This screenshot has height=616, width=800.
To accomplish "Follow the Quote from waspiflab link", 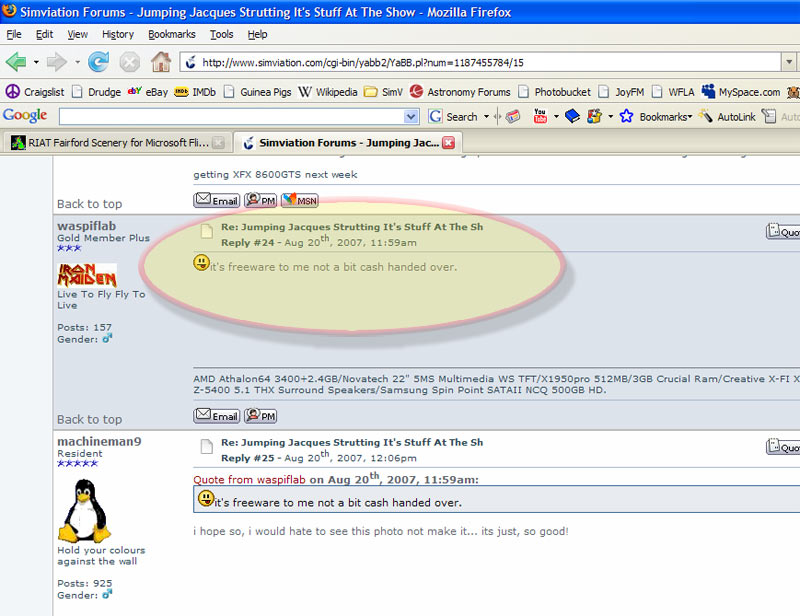I will click(249, 480).
